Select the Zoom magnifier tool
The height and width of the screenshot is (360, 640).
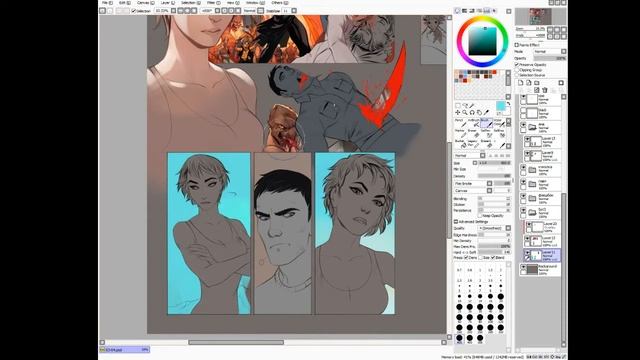[x=465, y=112]
